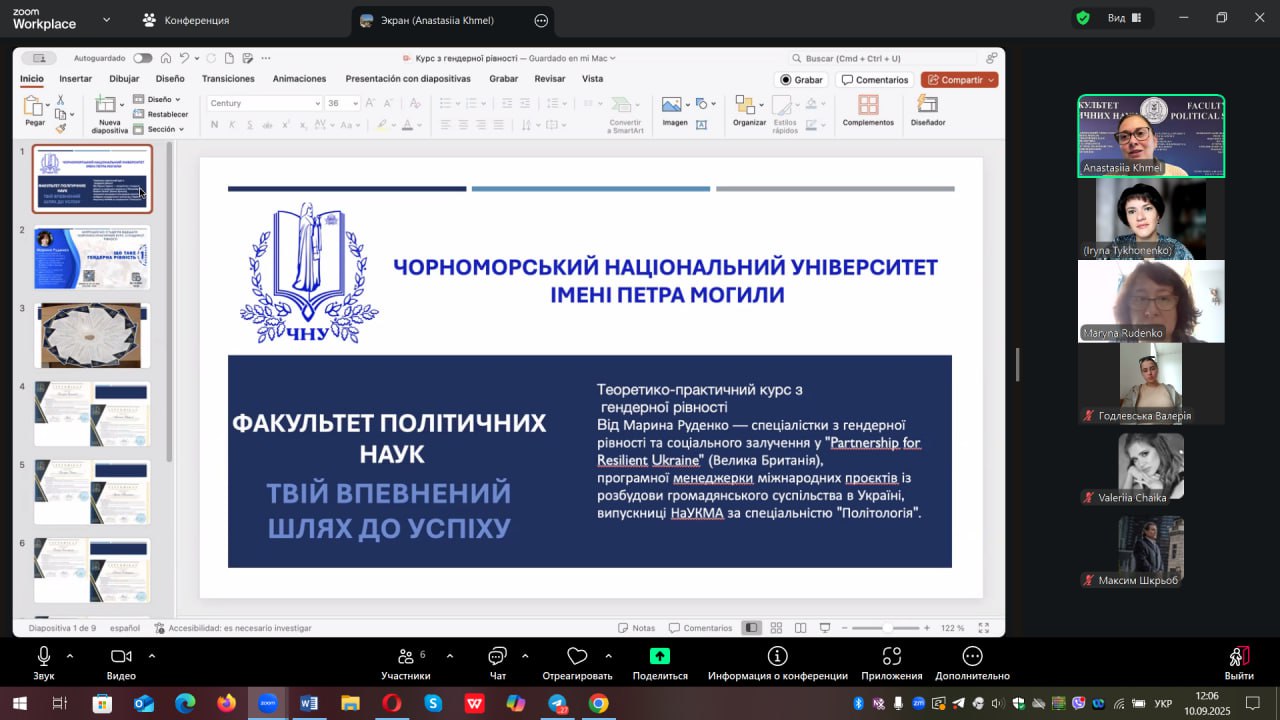This screenshot has height=720, width=1280.
Task: Expand video options arrow beside Видео
Action: click(152, 657)
